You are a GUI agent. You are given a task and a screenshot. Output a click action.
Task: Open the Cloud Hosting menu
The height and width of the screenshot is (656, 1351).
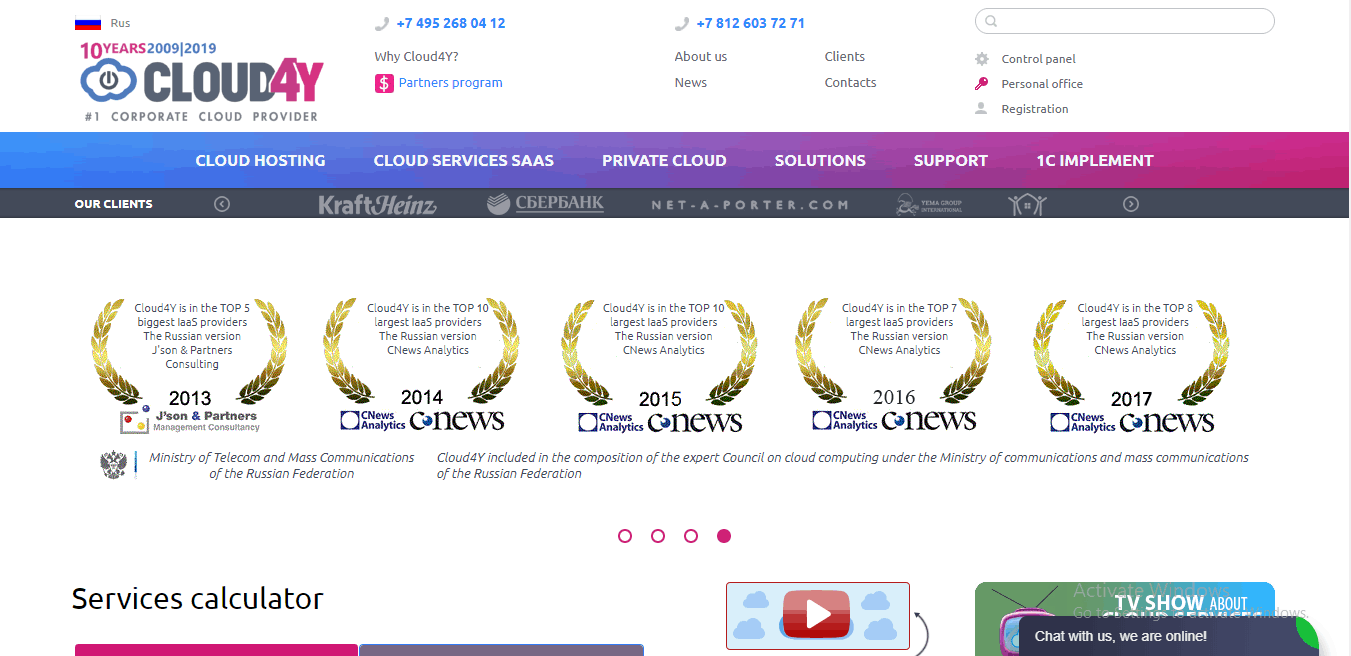(x=260, y=160)
